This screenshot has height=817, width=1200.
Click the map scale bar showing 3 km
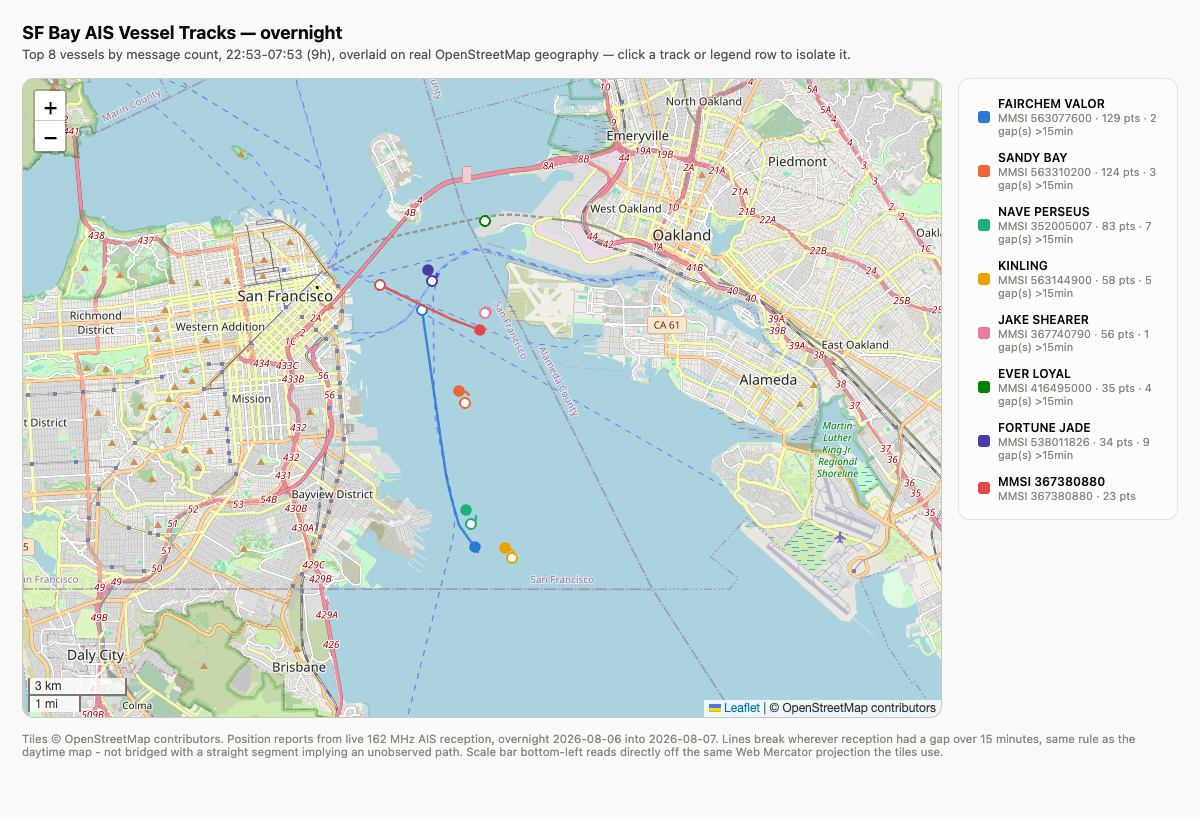(x=78, y=686)
